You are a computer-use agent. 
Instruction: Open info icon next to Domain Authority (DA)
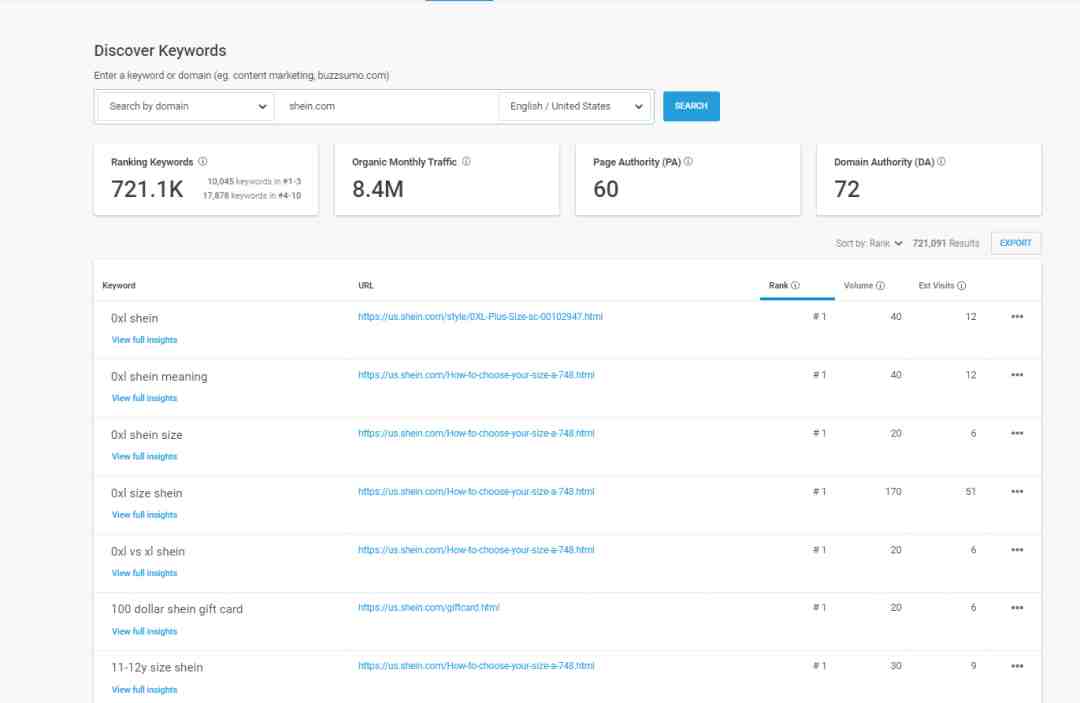pyautogui.click(x=941, y=162)
